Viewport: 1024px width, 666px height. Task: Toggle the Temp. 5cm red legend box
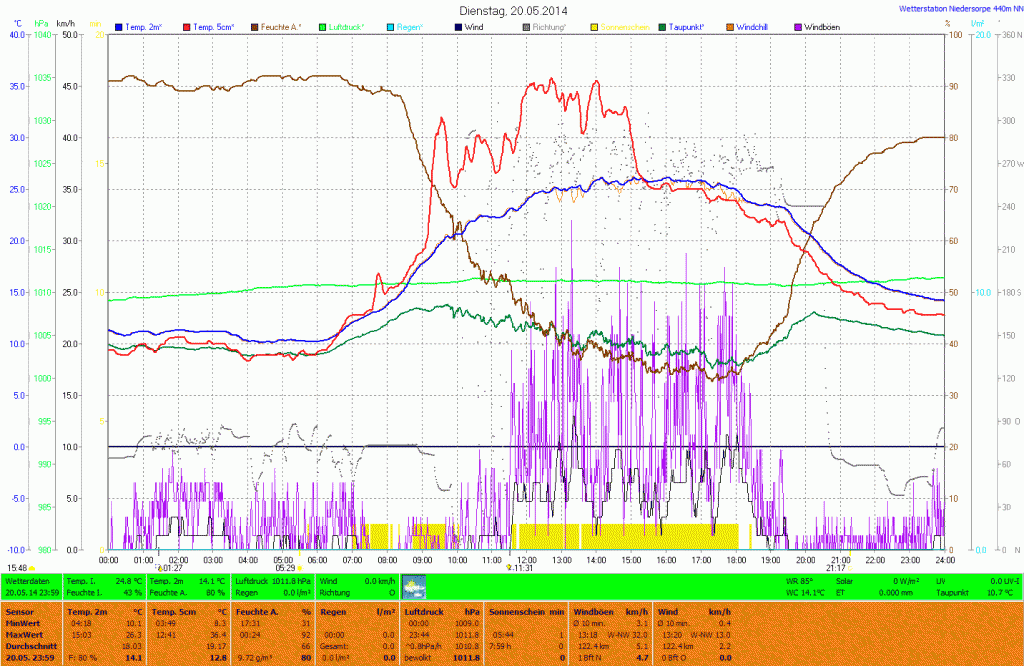(x=187, y=26)
